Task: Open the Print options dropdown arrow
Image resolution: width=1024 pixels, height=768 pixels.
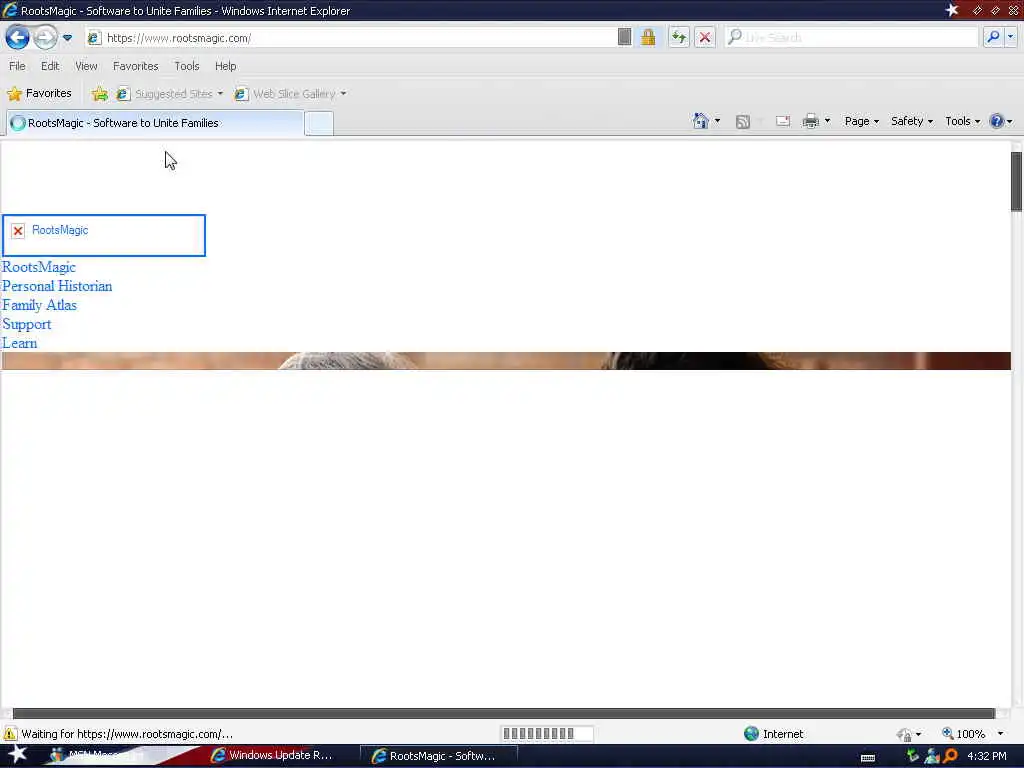Action: [827, 121]
